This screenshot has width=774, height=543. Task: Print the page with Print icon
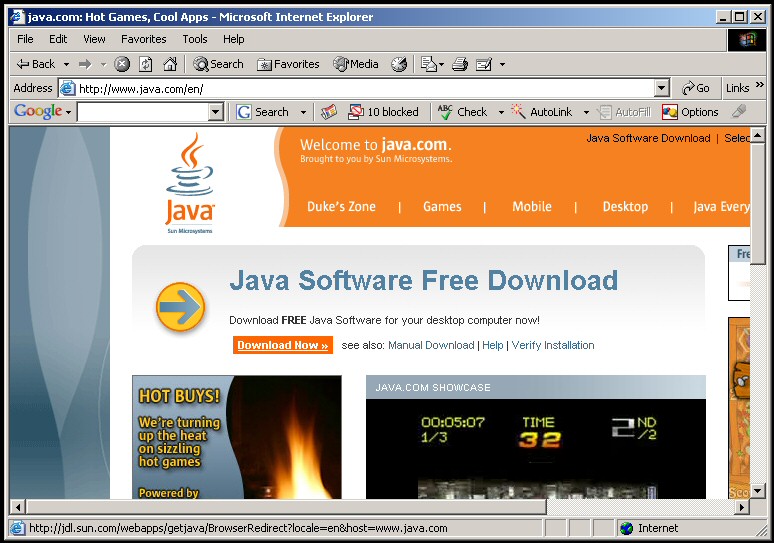pyautogui.click(x=460, y=64)
